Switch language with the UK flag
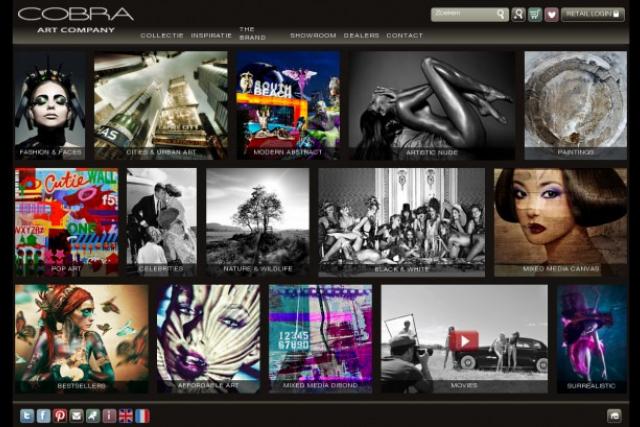Viewport: 640px width, 427px height. pyautogui.click(x=126, y=415)
